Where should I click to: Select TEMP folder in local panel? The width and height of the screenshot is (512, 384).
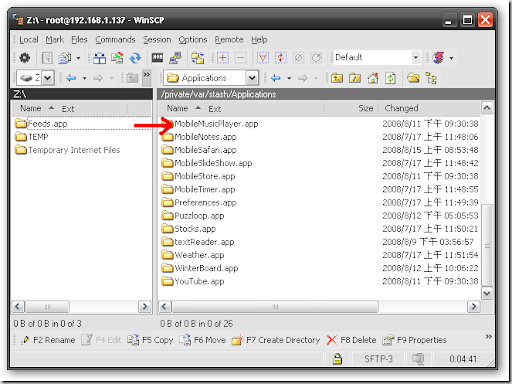click(32, 137)
